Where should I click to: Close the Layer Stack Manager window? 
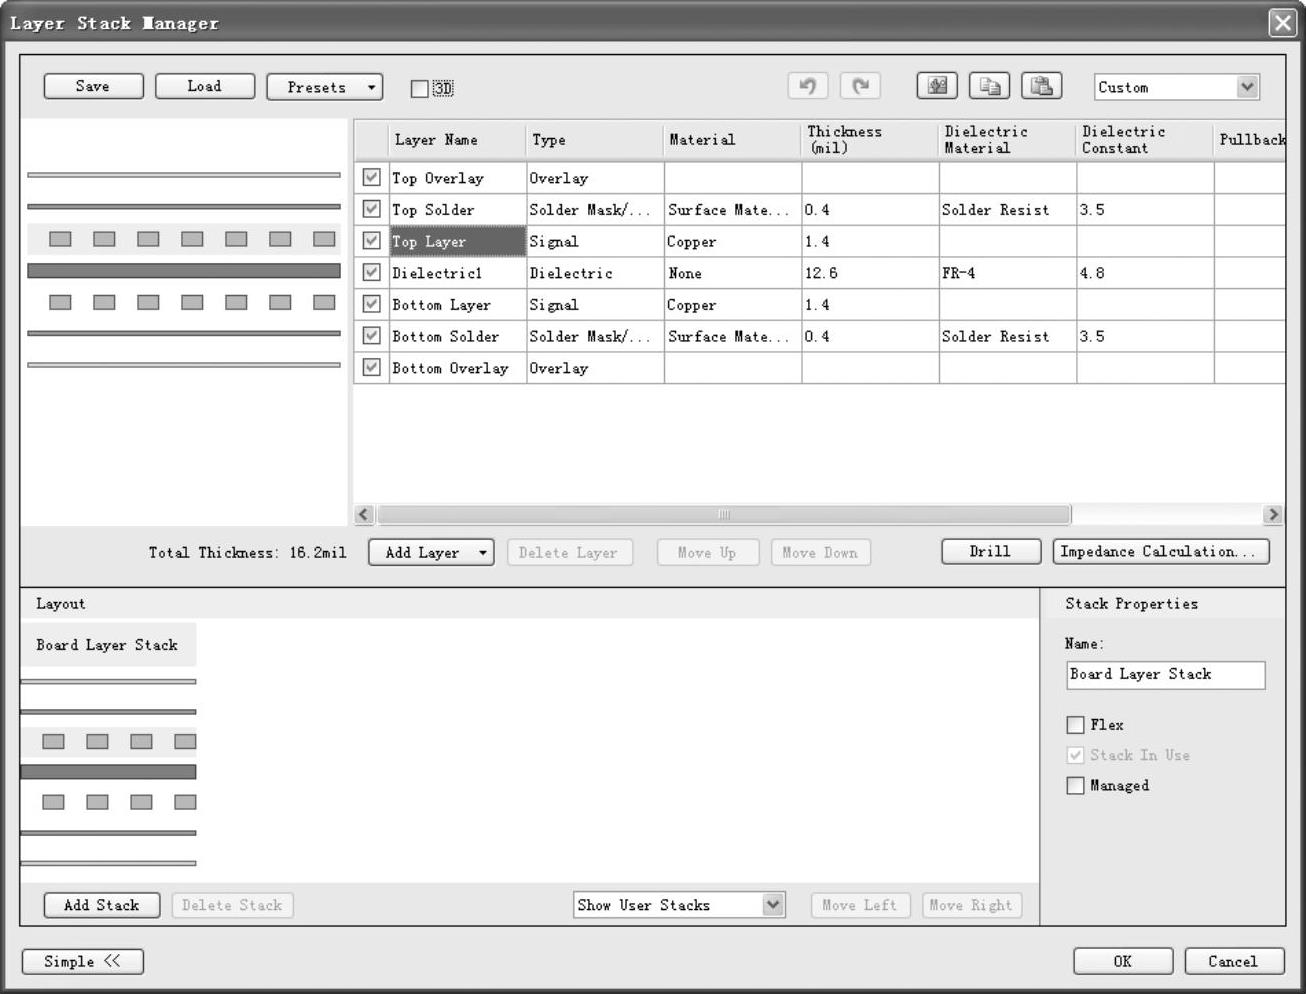[x=1282, y=23]
